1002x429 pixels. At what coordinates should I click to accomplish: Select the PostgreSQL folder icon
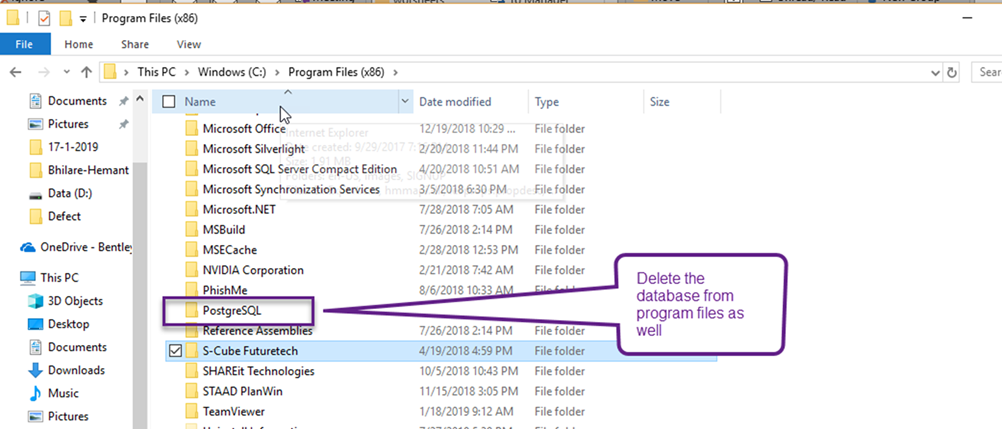(192, 311)
